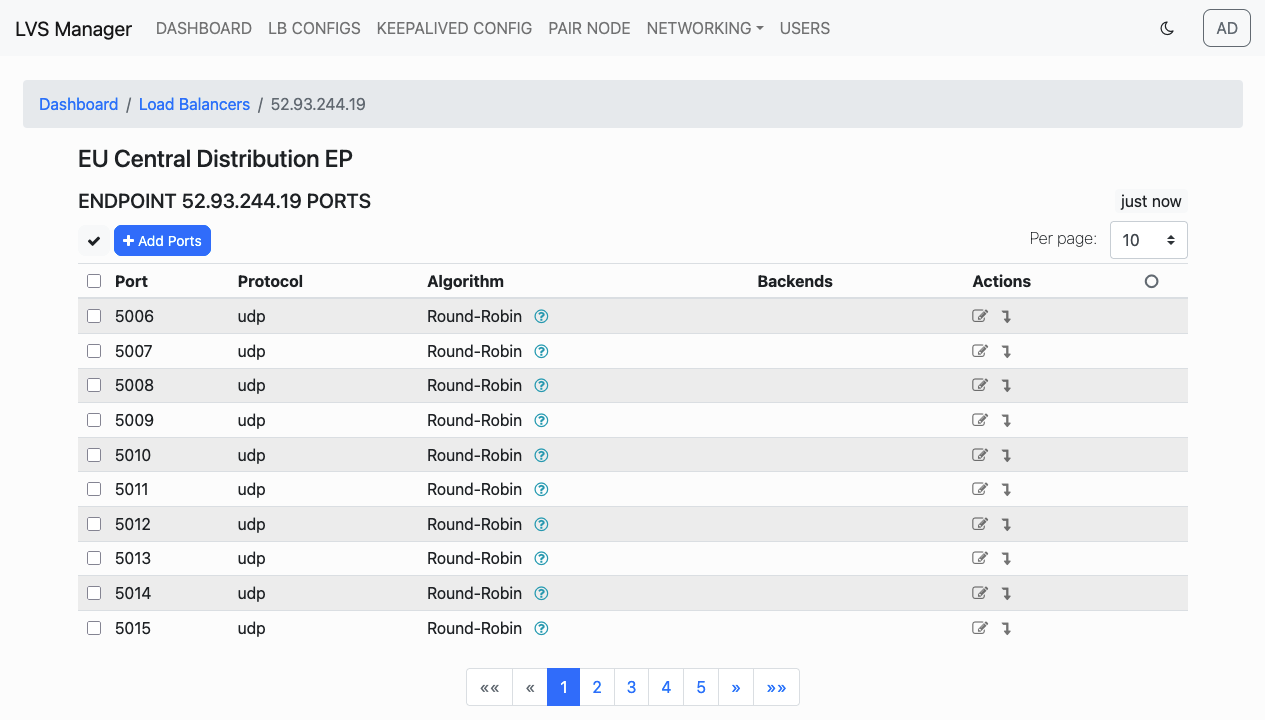Open Users nav item
The height and width of the screenshot is (720, 1265).
(x=805, y=28)
